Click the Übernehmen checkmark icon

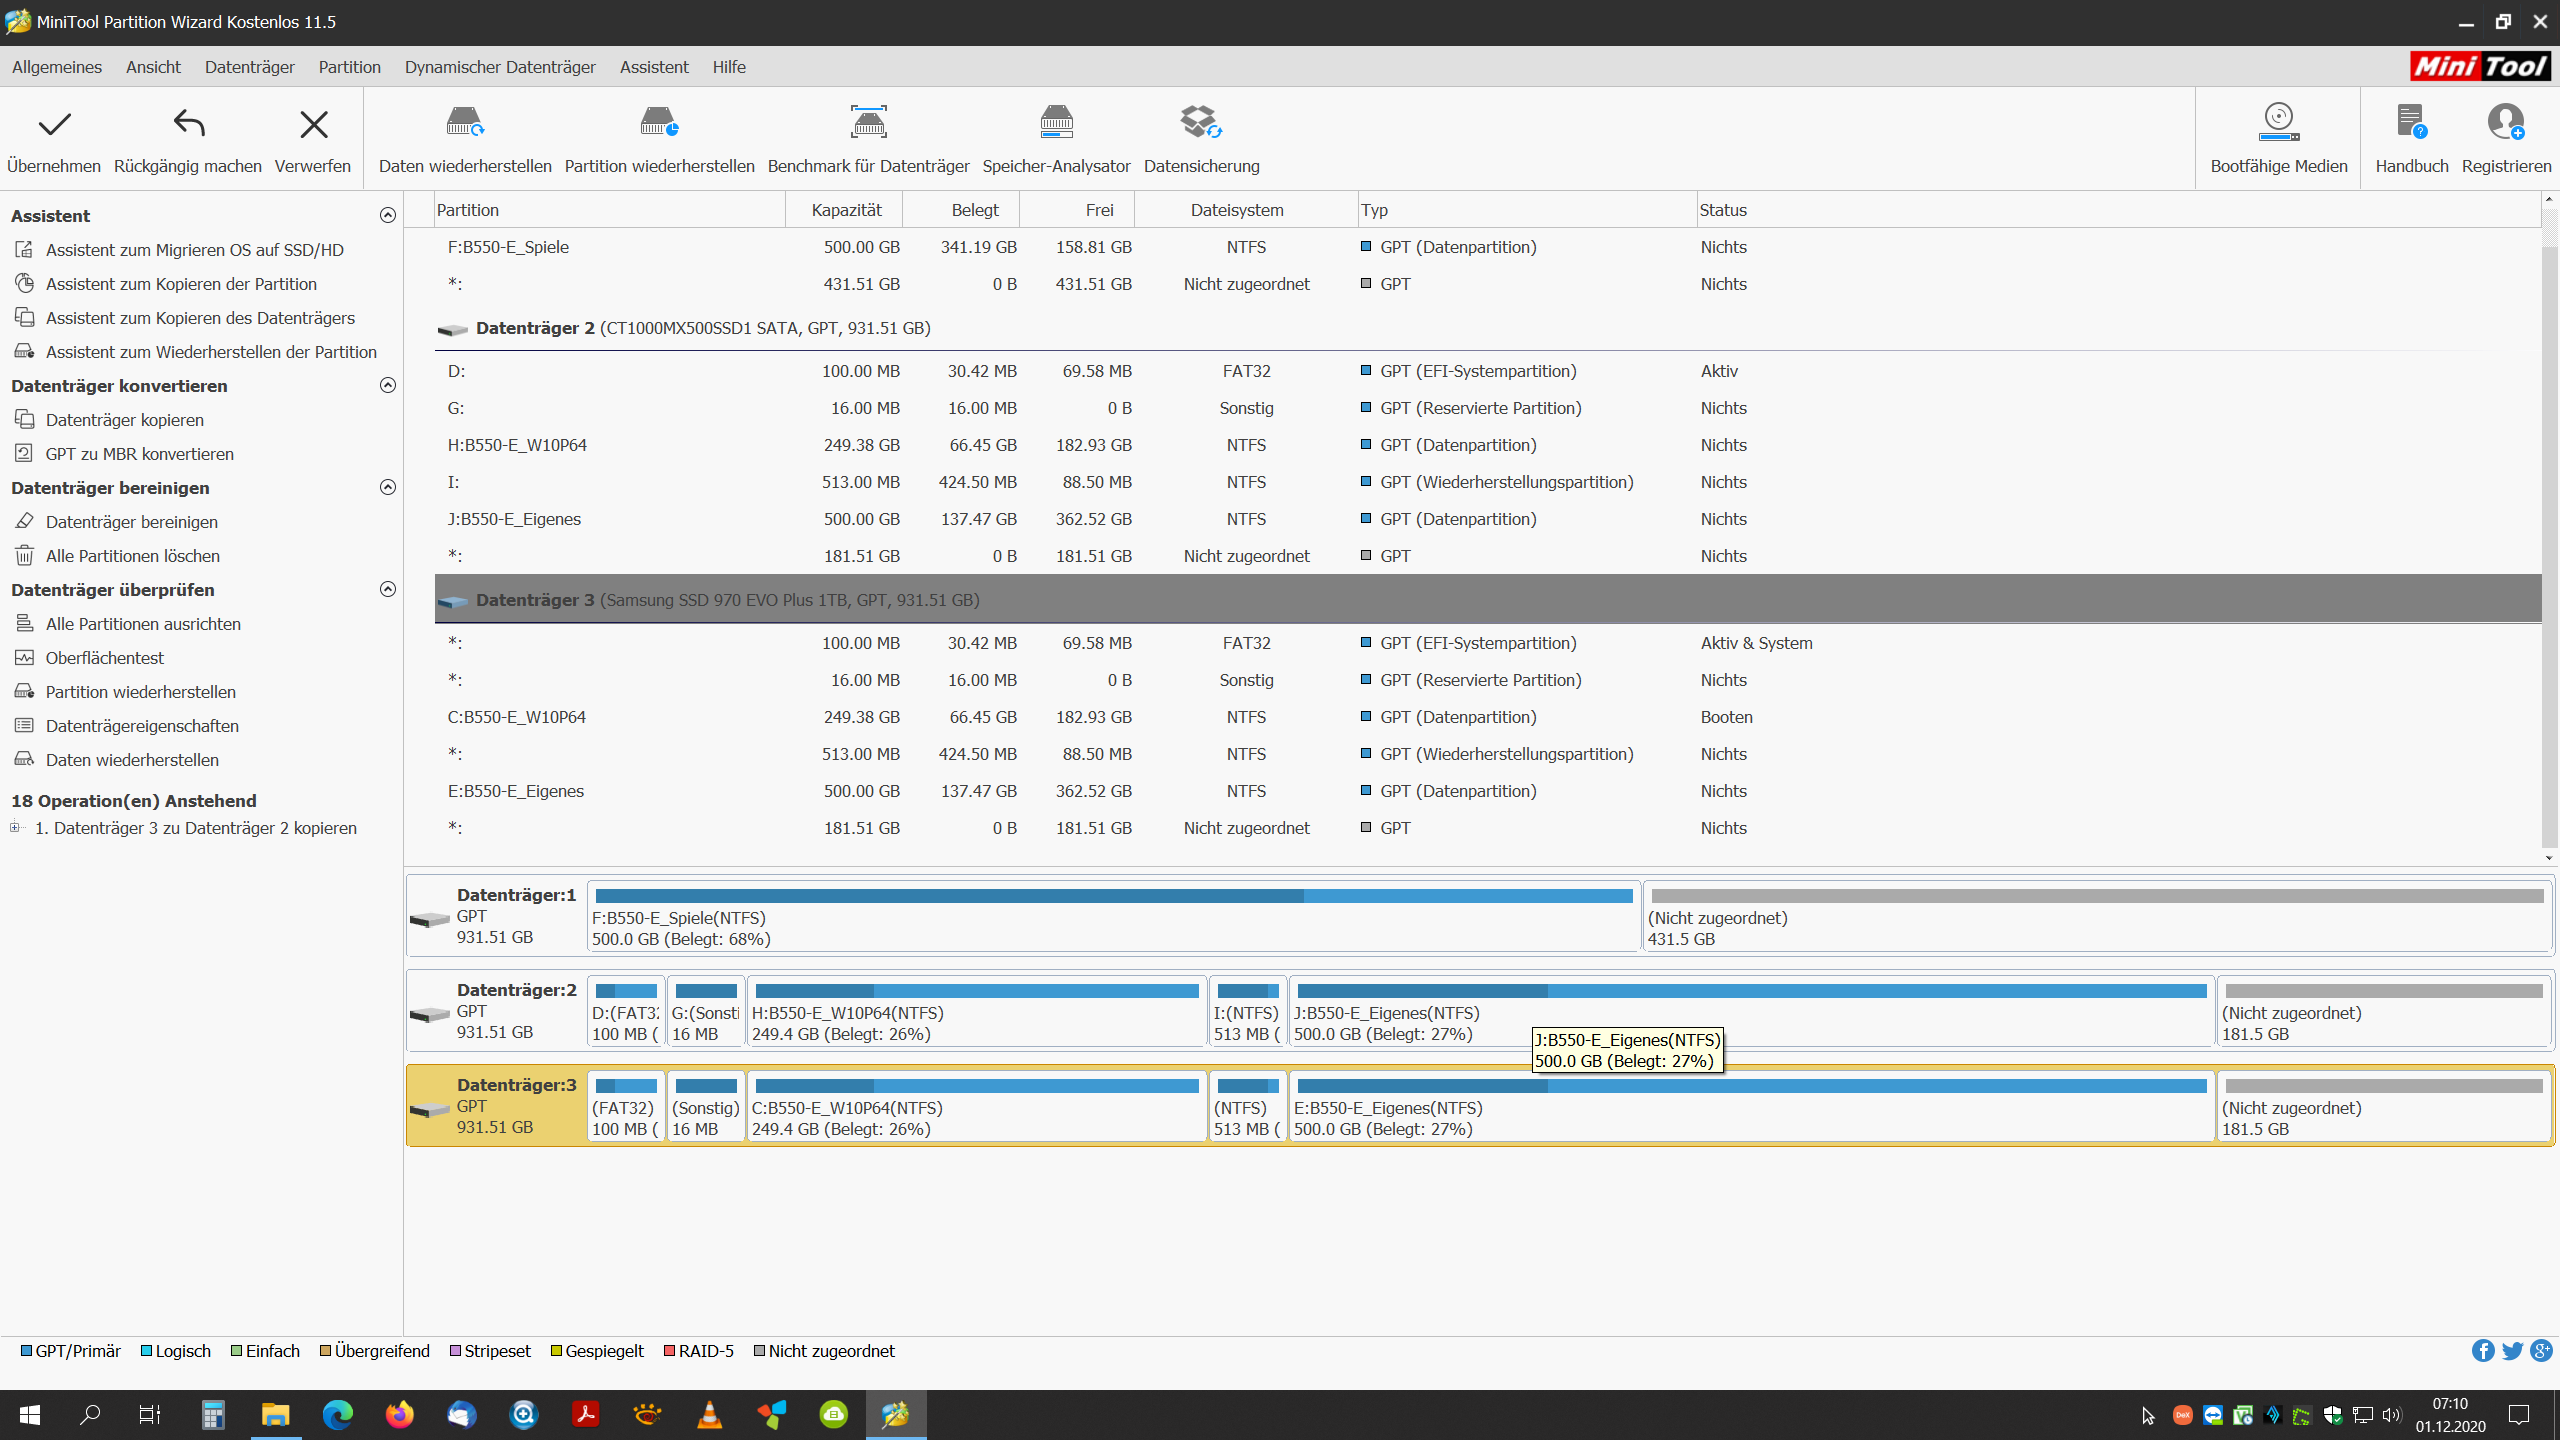tap(54, 125)
